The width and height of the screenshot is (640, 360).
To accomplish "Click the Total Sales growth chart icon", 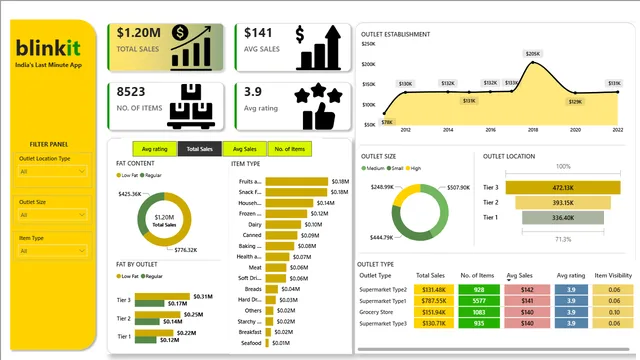I will [x=191, y=47].
